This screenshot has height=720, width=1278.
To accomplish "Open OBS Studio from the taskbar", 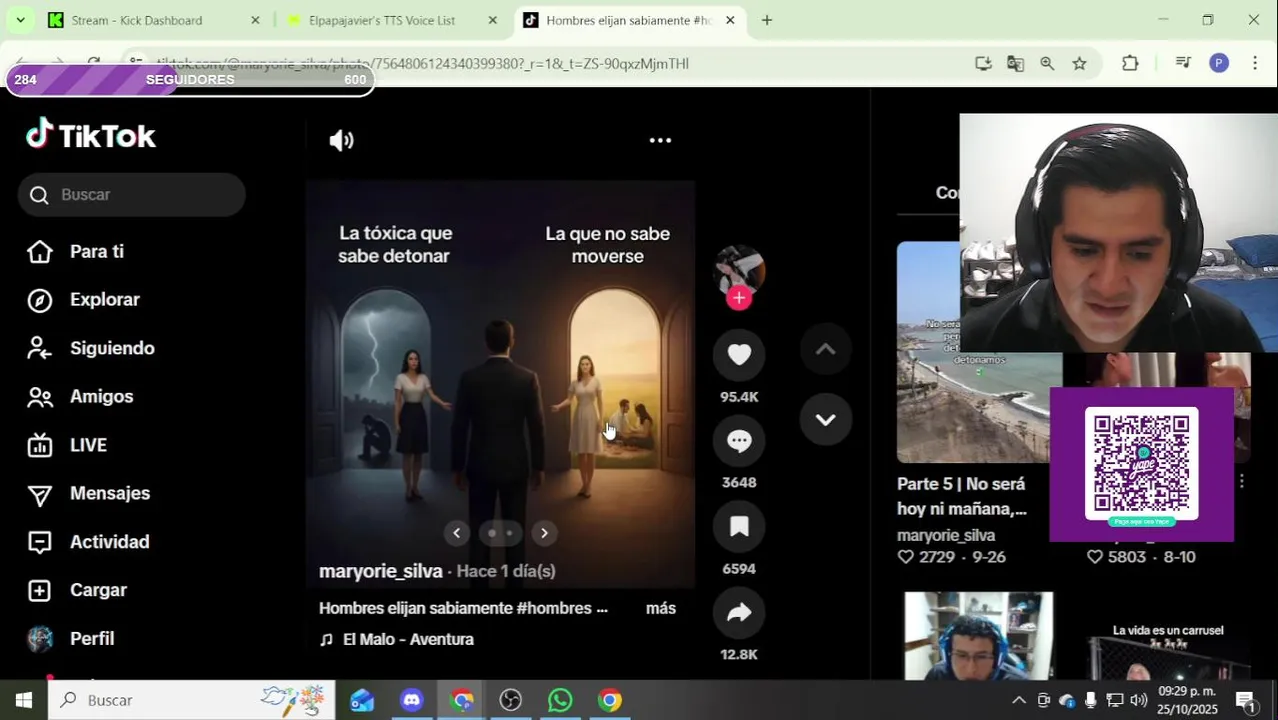I will (x=511, y=700).
